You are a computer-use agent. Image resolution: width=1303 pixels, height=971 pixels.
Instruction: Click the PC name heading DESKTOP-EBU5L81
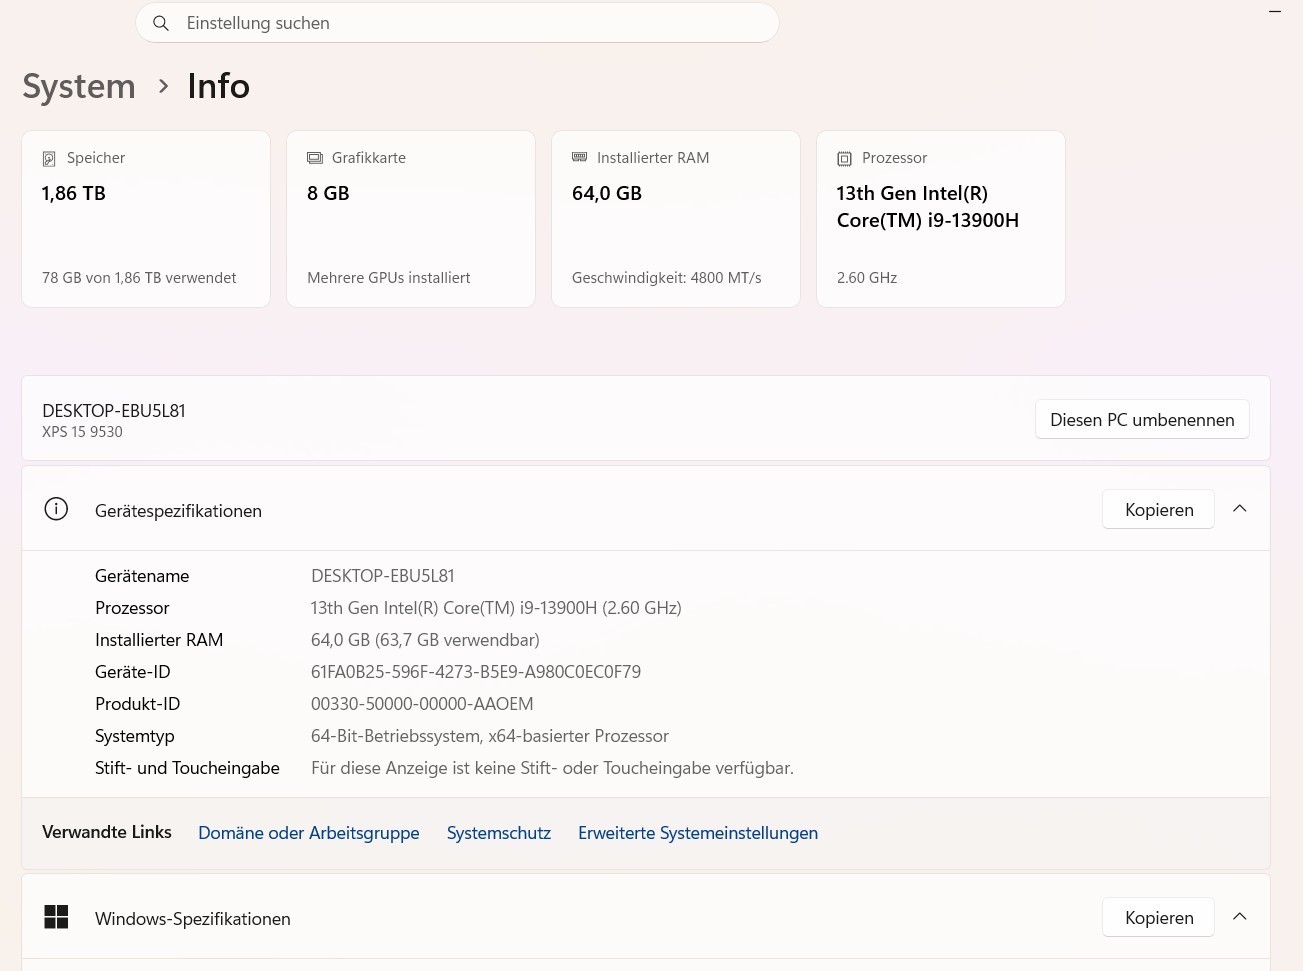pos(114,411)
